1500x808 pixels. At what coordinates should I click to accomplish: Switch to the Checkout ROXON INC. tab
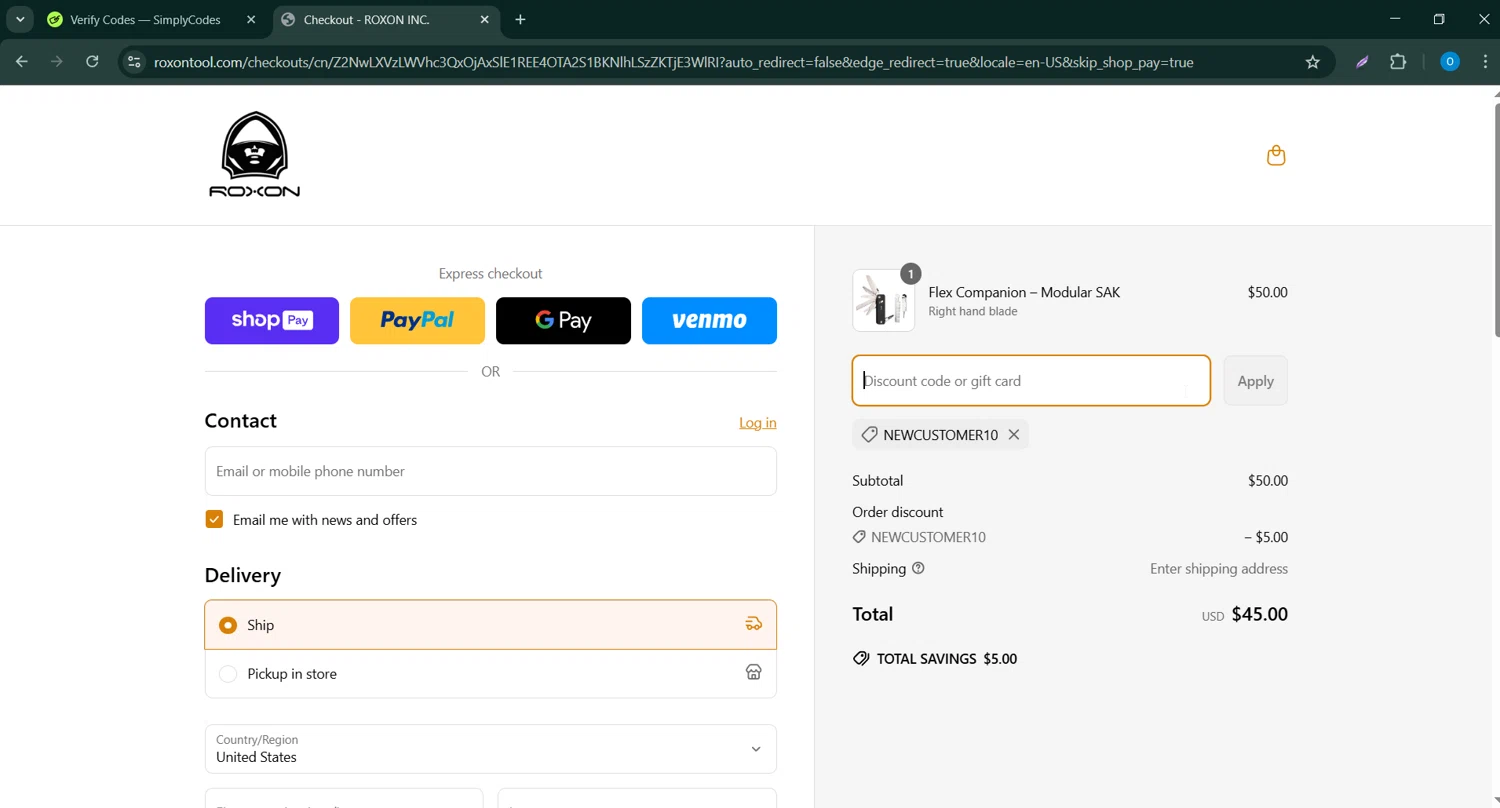click(x=367, y=19)
